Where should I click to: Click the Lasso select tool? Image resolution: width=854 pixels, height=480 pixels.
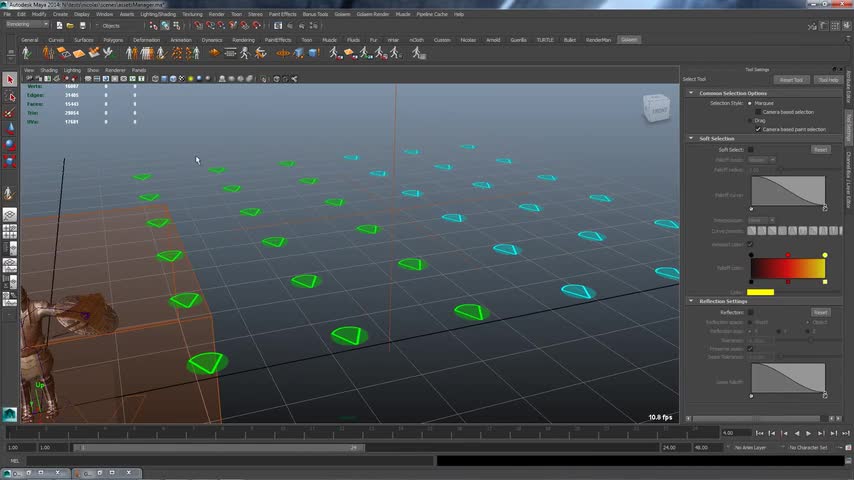(10, 97)
